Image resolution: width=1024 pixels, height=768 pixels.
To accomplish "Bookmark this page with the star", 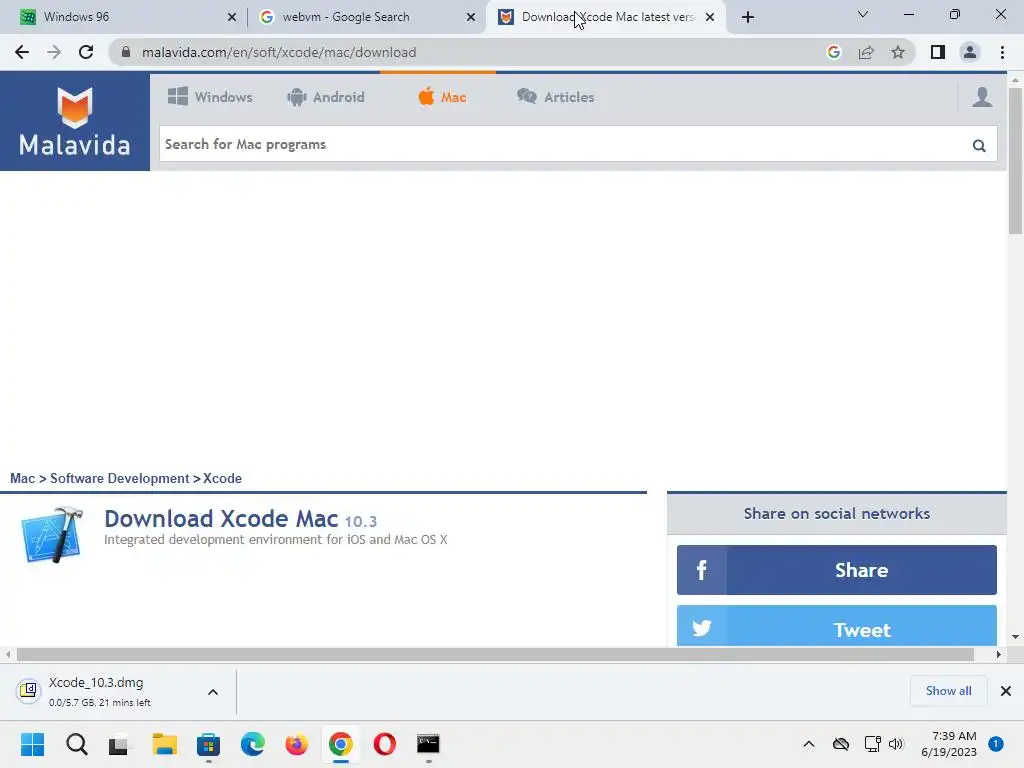I will (x=898, y=52).
